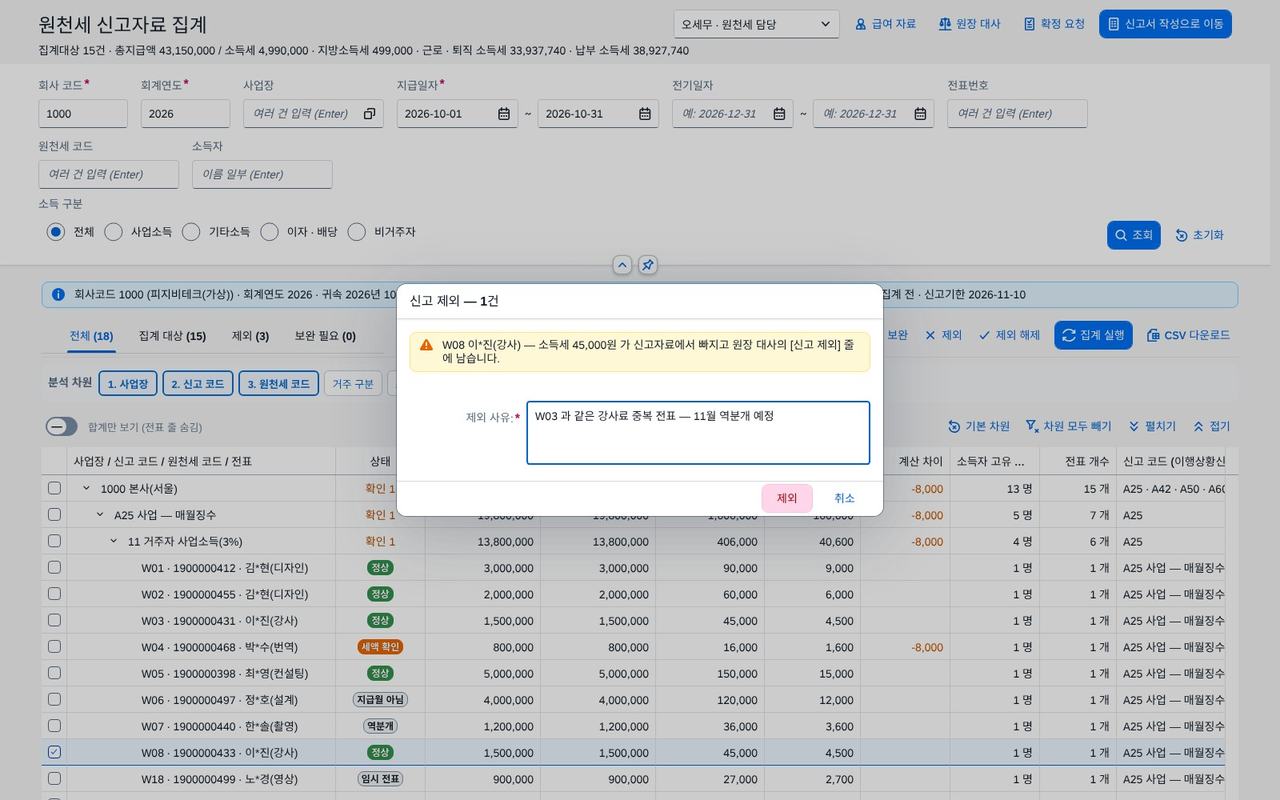Switch to 전체 (18) tab
This screenshot has height=800, width=1280.
point(91,336)
